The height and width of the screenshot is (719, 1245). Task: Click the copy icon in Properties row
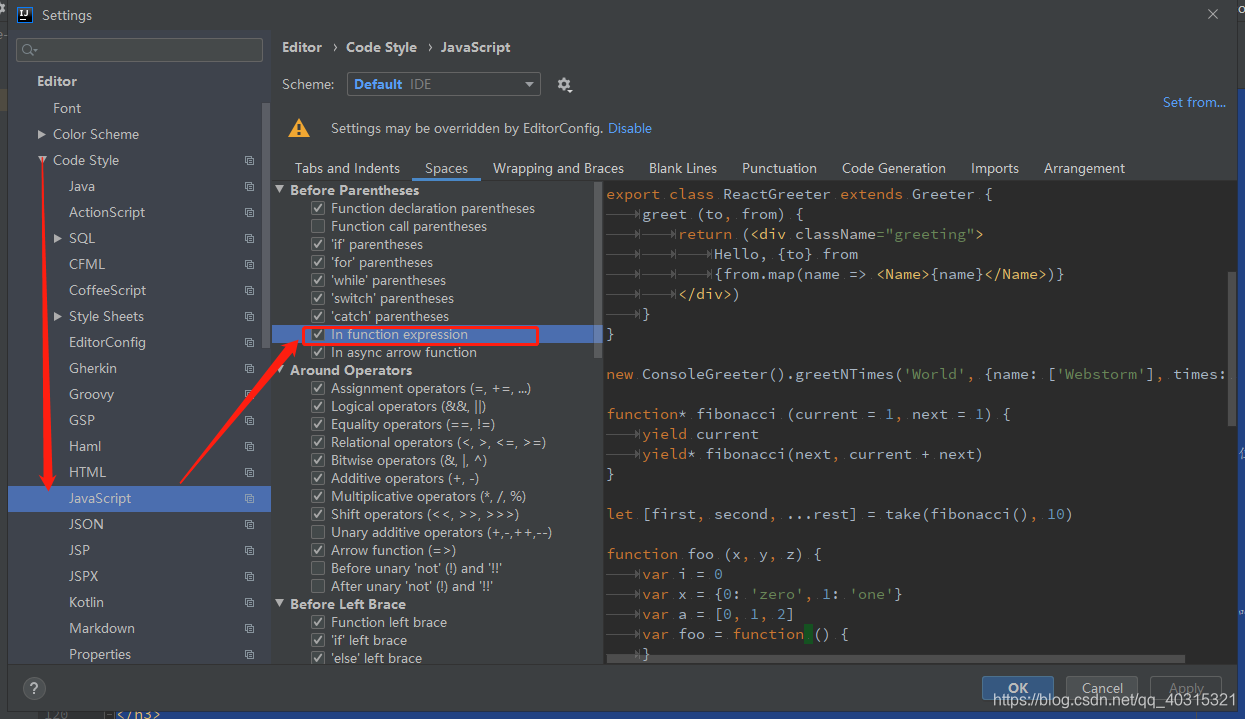pyautogui.click(x=249, y=654)
